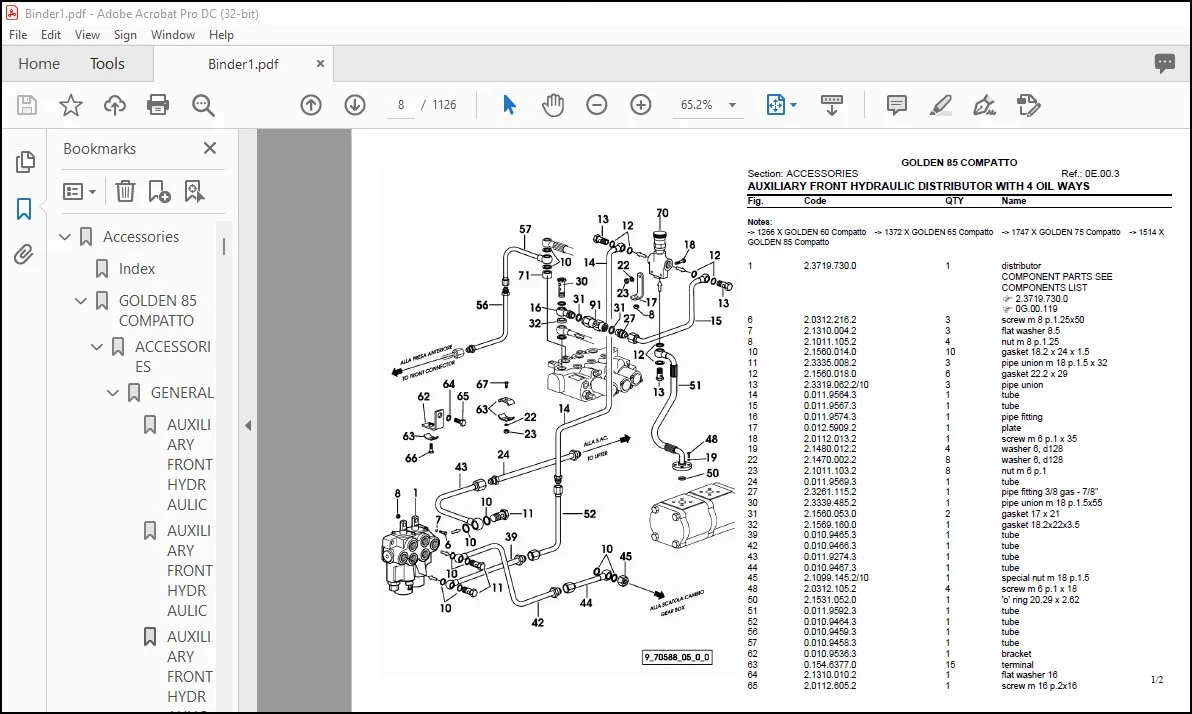This screenshot has width=1192, height=714.
Task: Collapse the GENERAL bookmark
Action: tap(113, 393)
